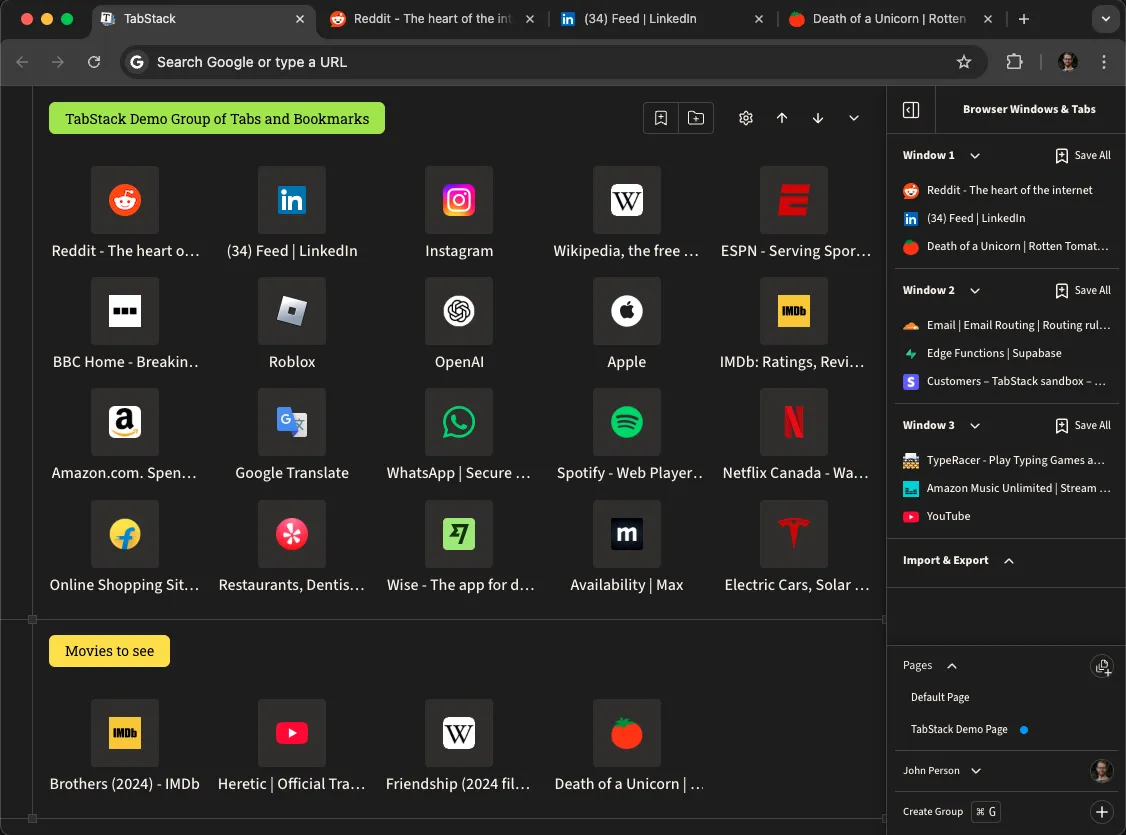Select Default Page in the Pages list

[x=940, y=697]
